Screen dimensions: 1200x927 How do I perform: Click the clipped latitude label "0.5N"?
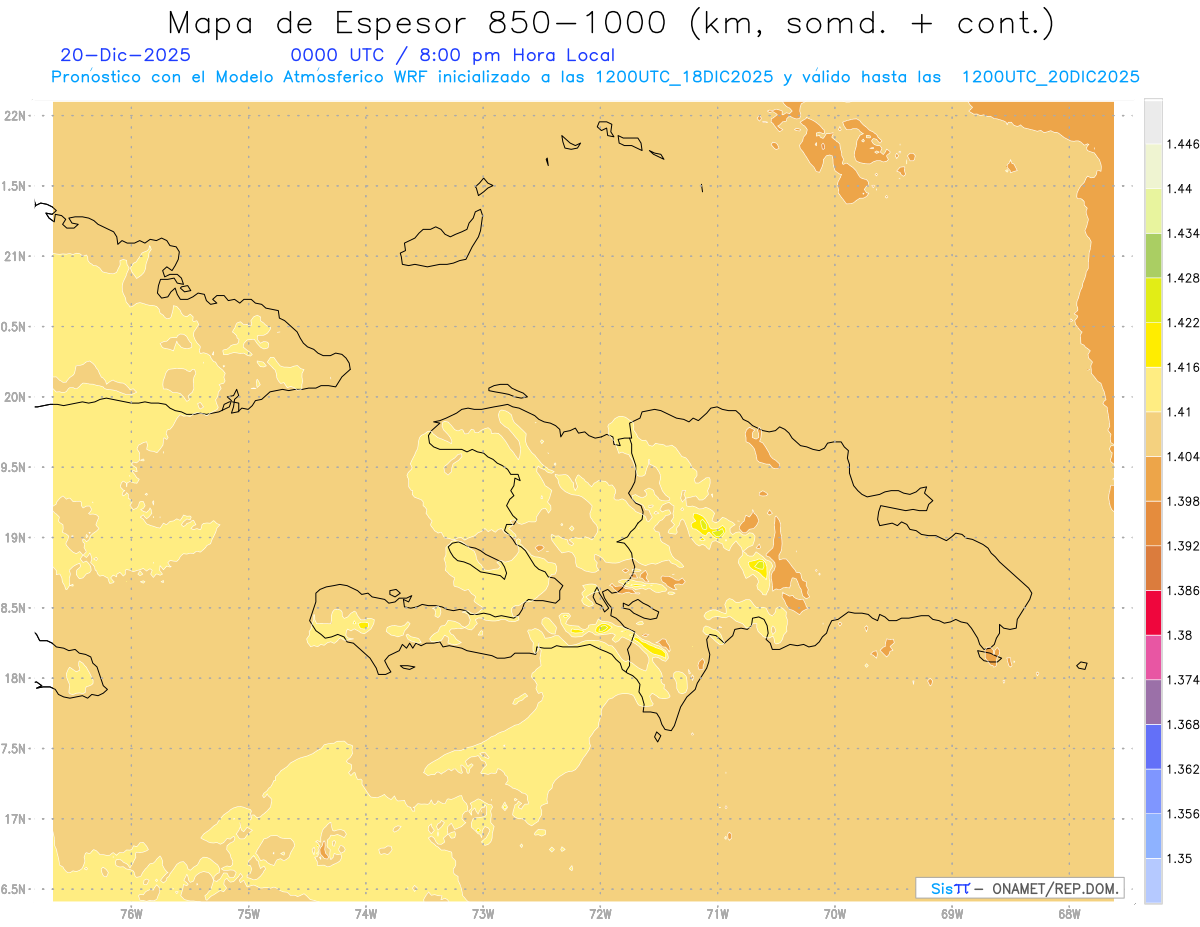(x=14, y=327)
